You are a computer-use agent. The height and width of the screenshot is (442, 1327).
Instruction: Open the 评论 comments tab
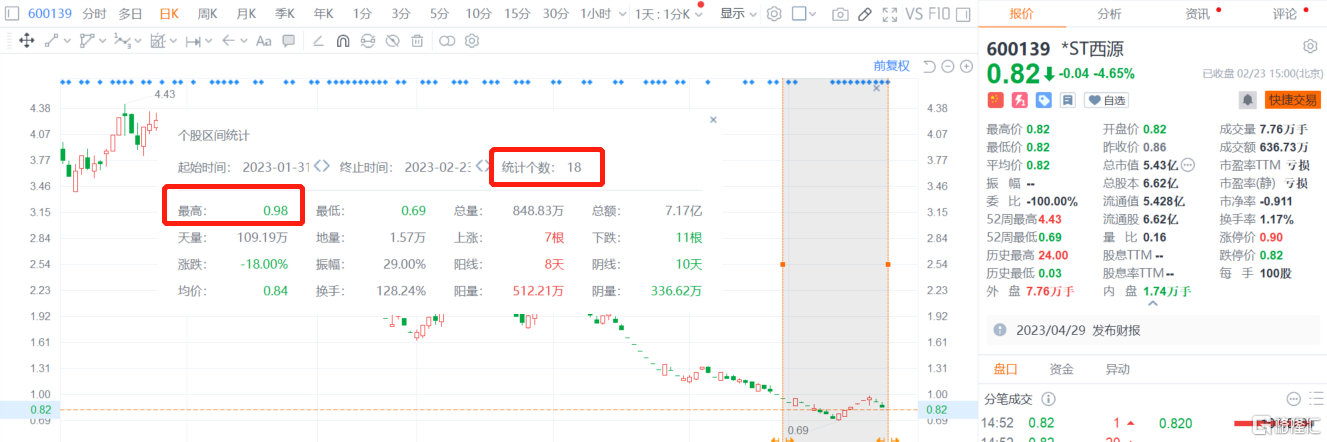click(1284, 14)
